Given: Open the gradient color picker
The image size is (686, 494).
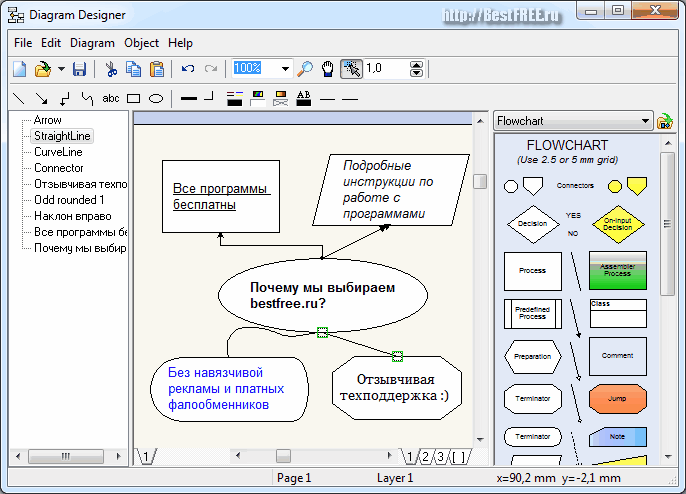Looking at the screenshot, I should [280, 98].
